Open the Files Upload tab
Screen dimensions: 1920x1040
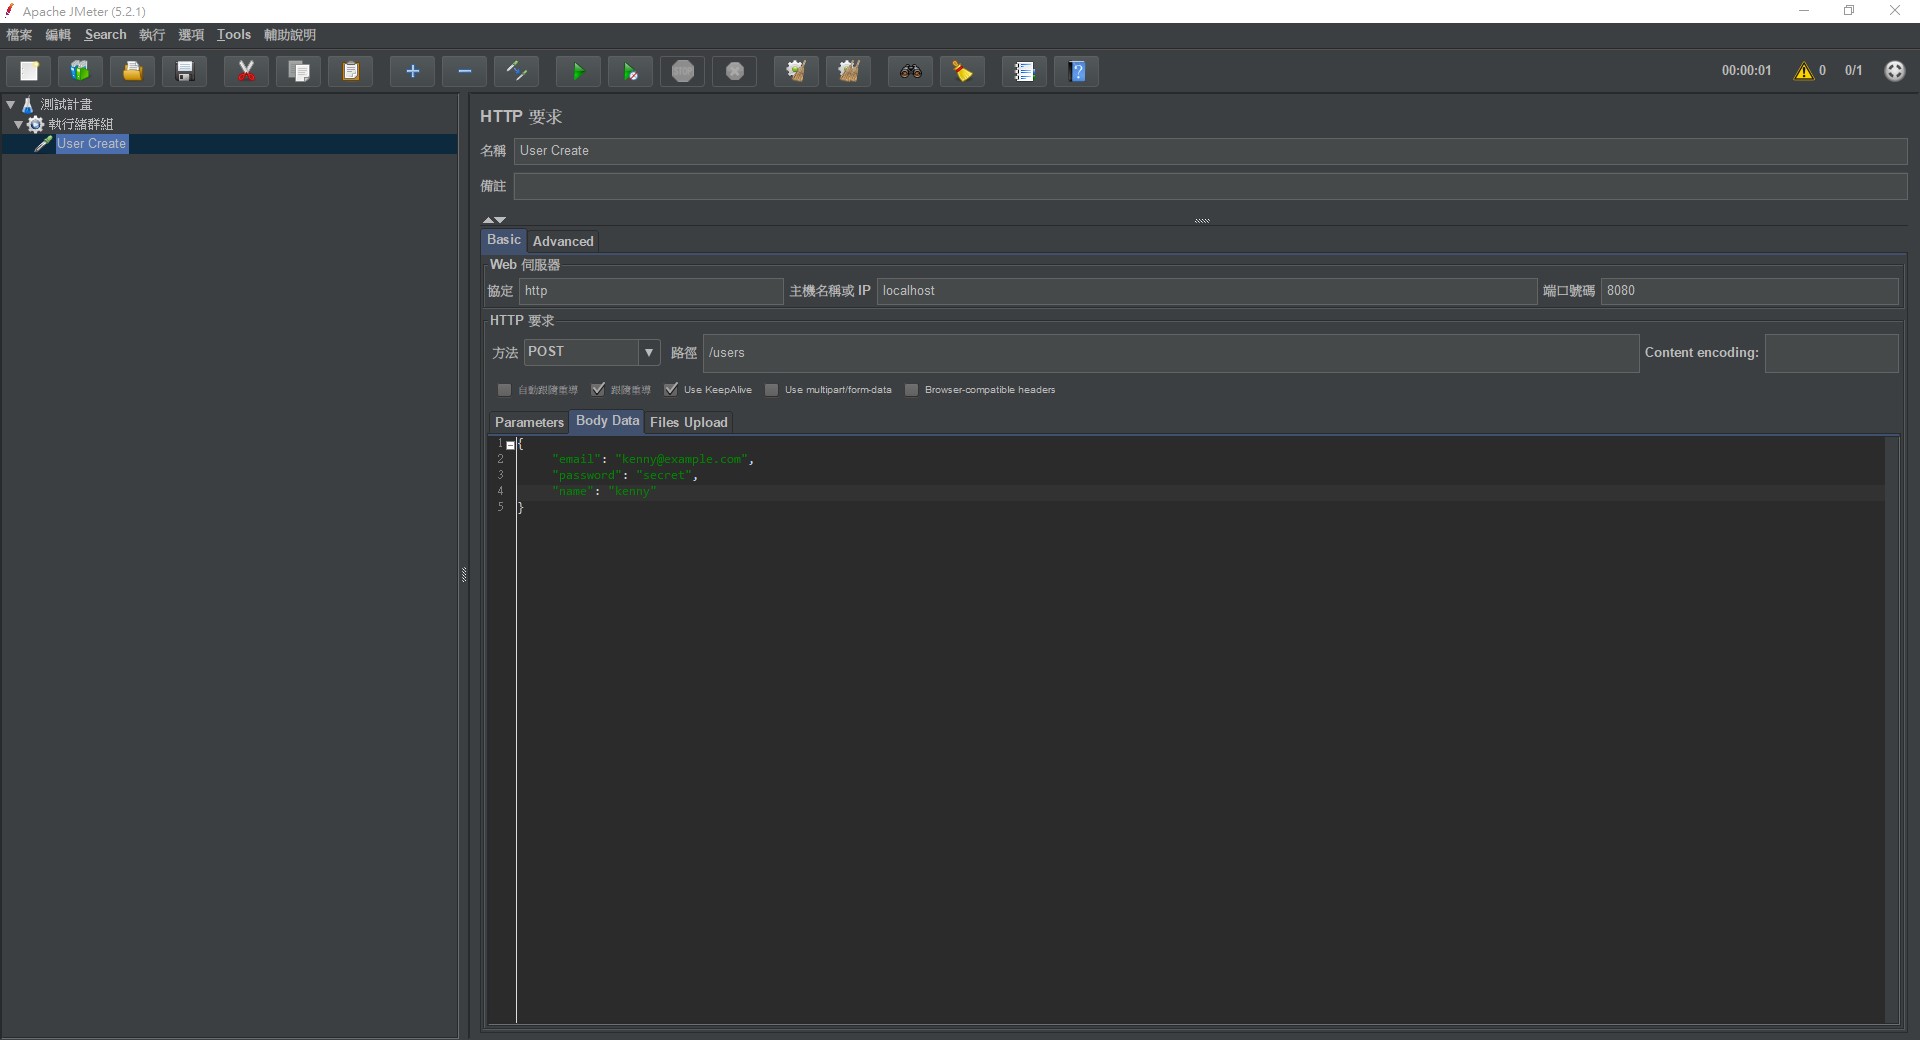coord(688,422)
